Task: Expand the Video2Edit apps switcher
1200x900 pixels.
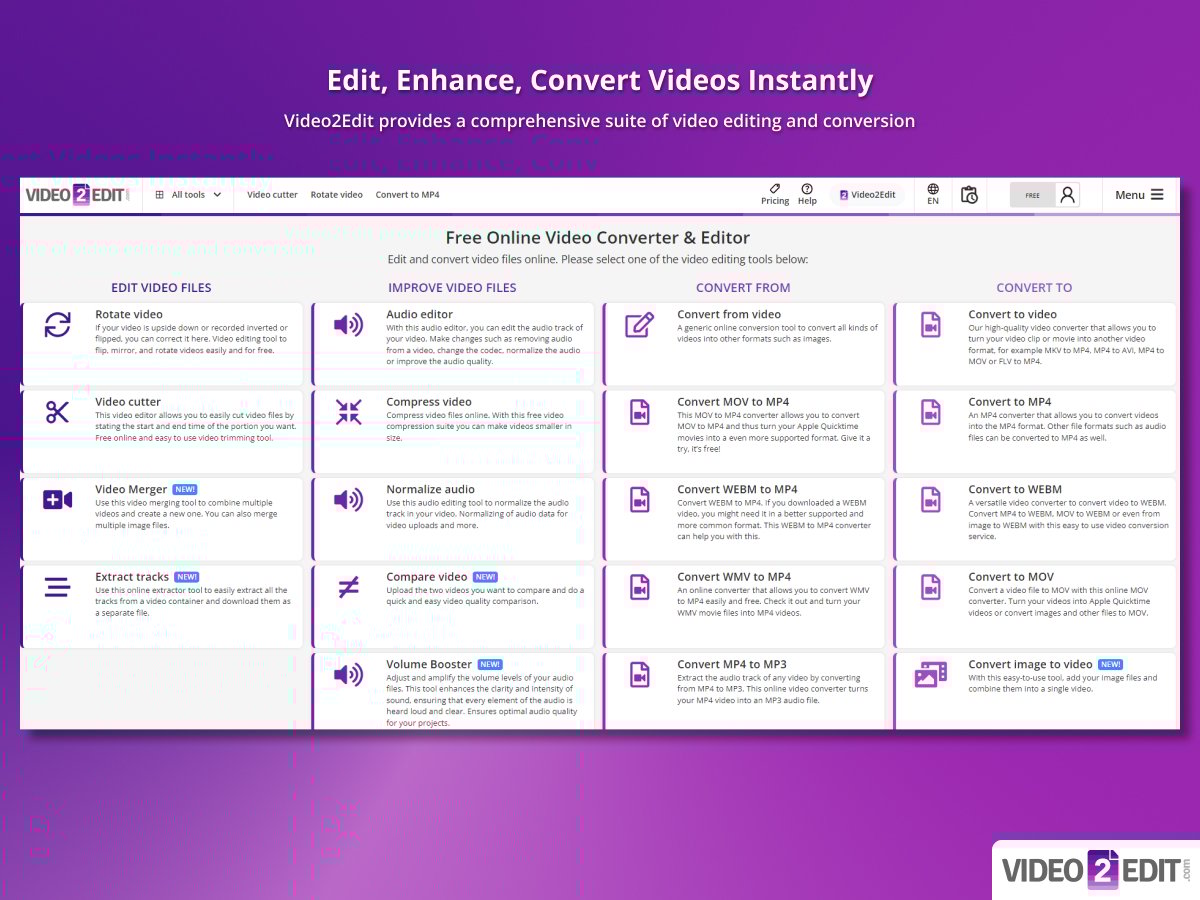Action: coord(866,194)
